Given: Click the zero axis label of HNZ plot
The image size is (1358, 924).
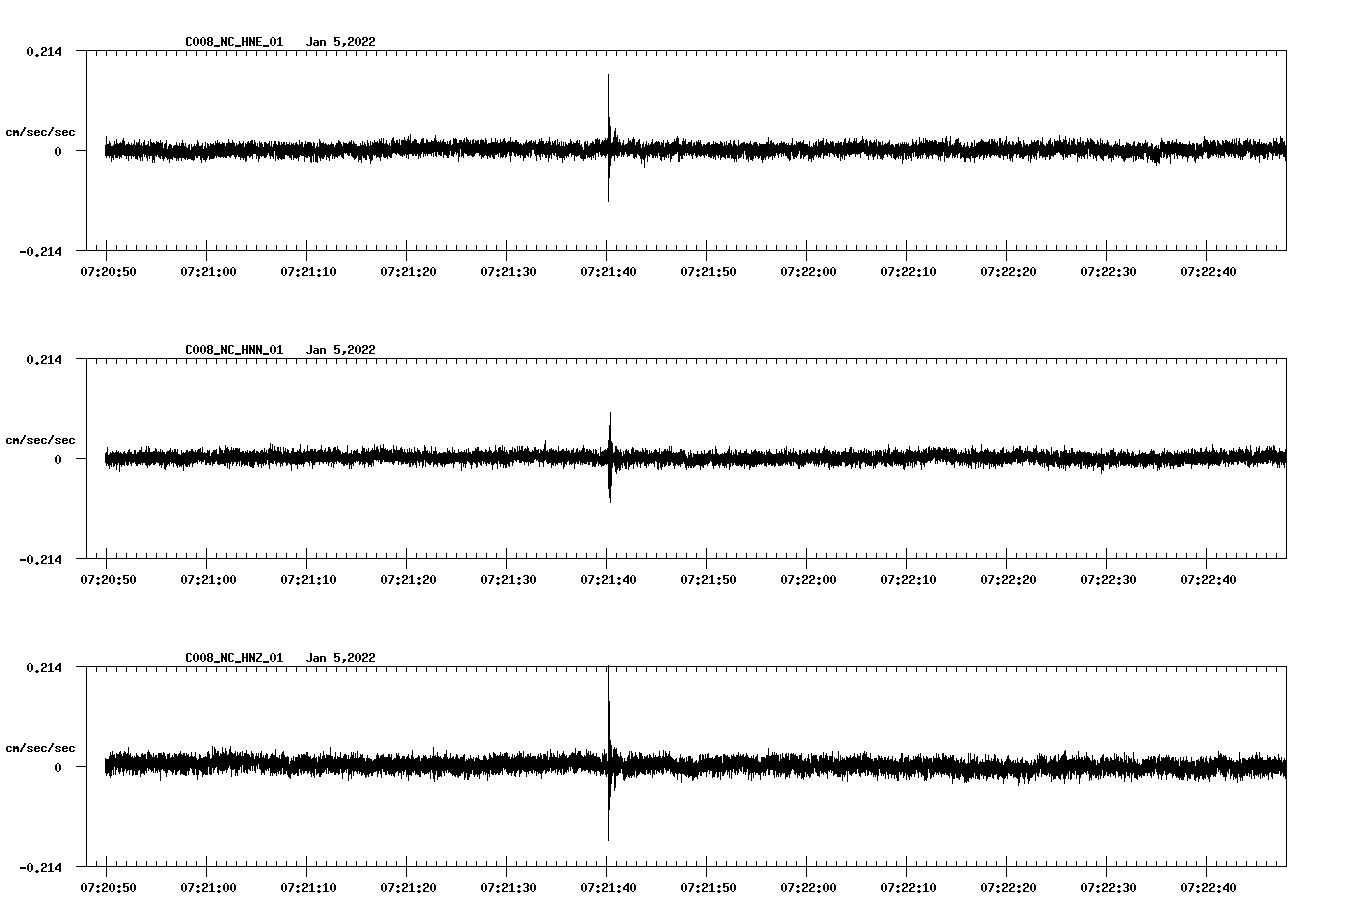Looking at the screenshot, I should (58, 767).
